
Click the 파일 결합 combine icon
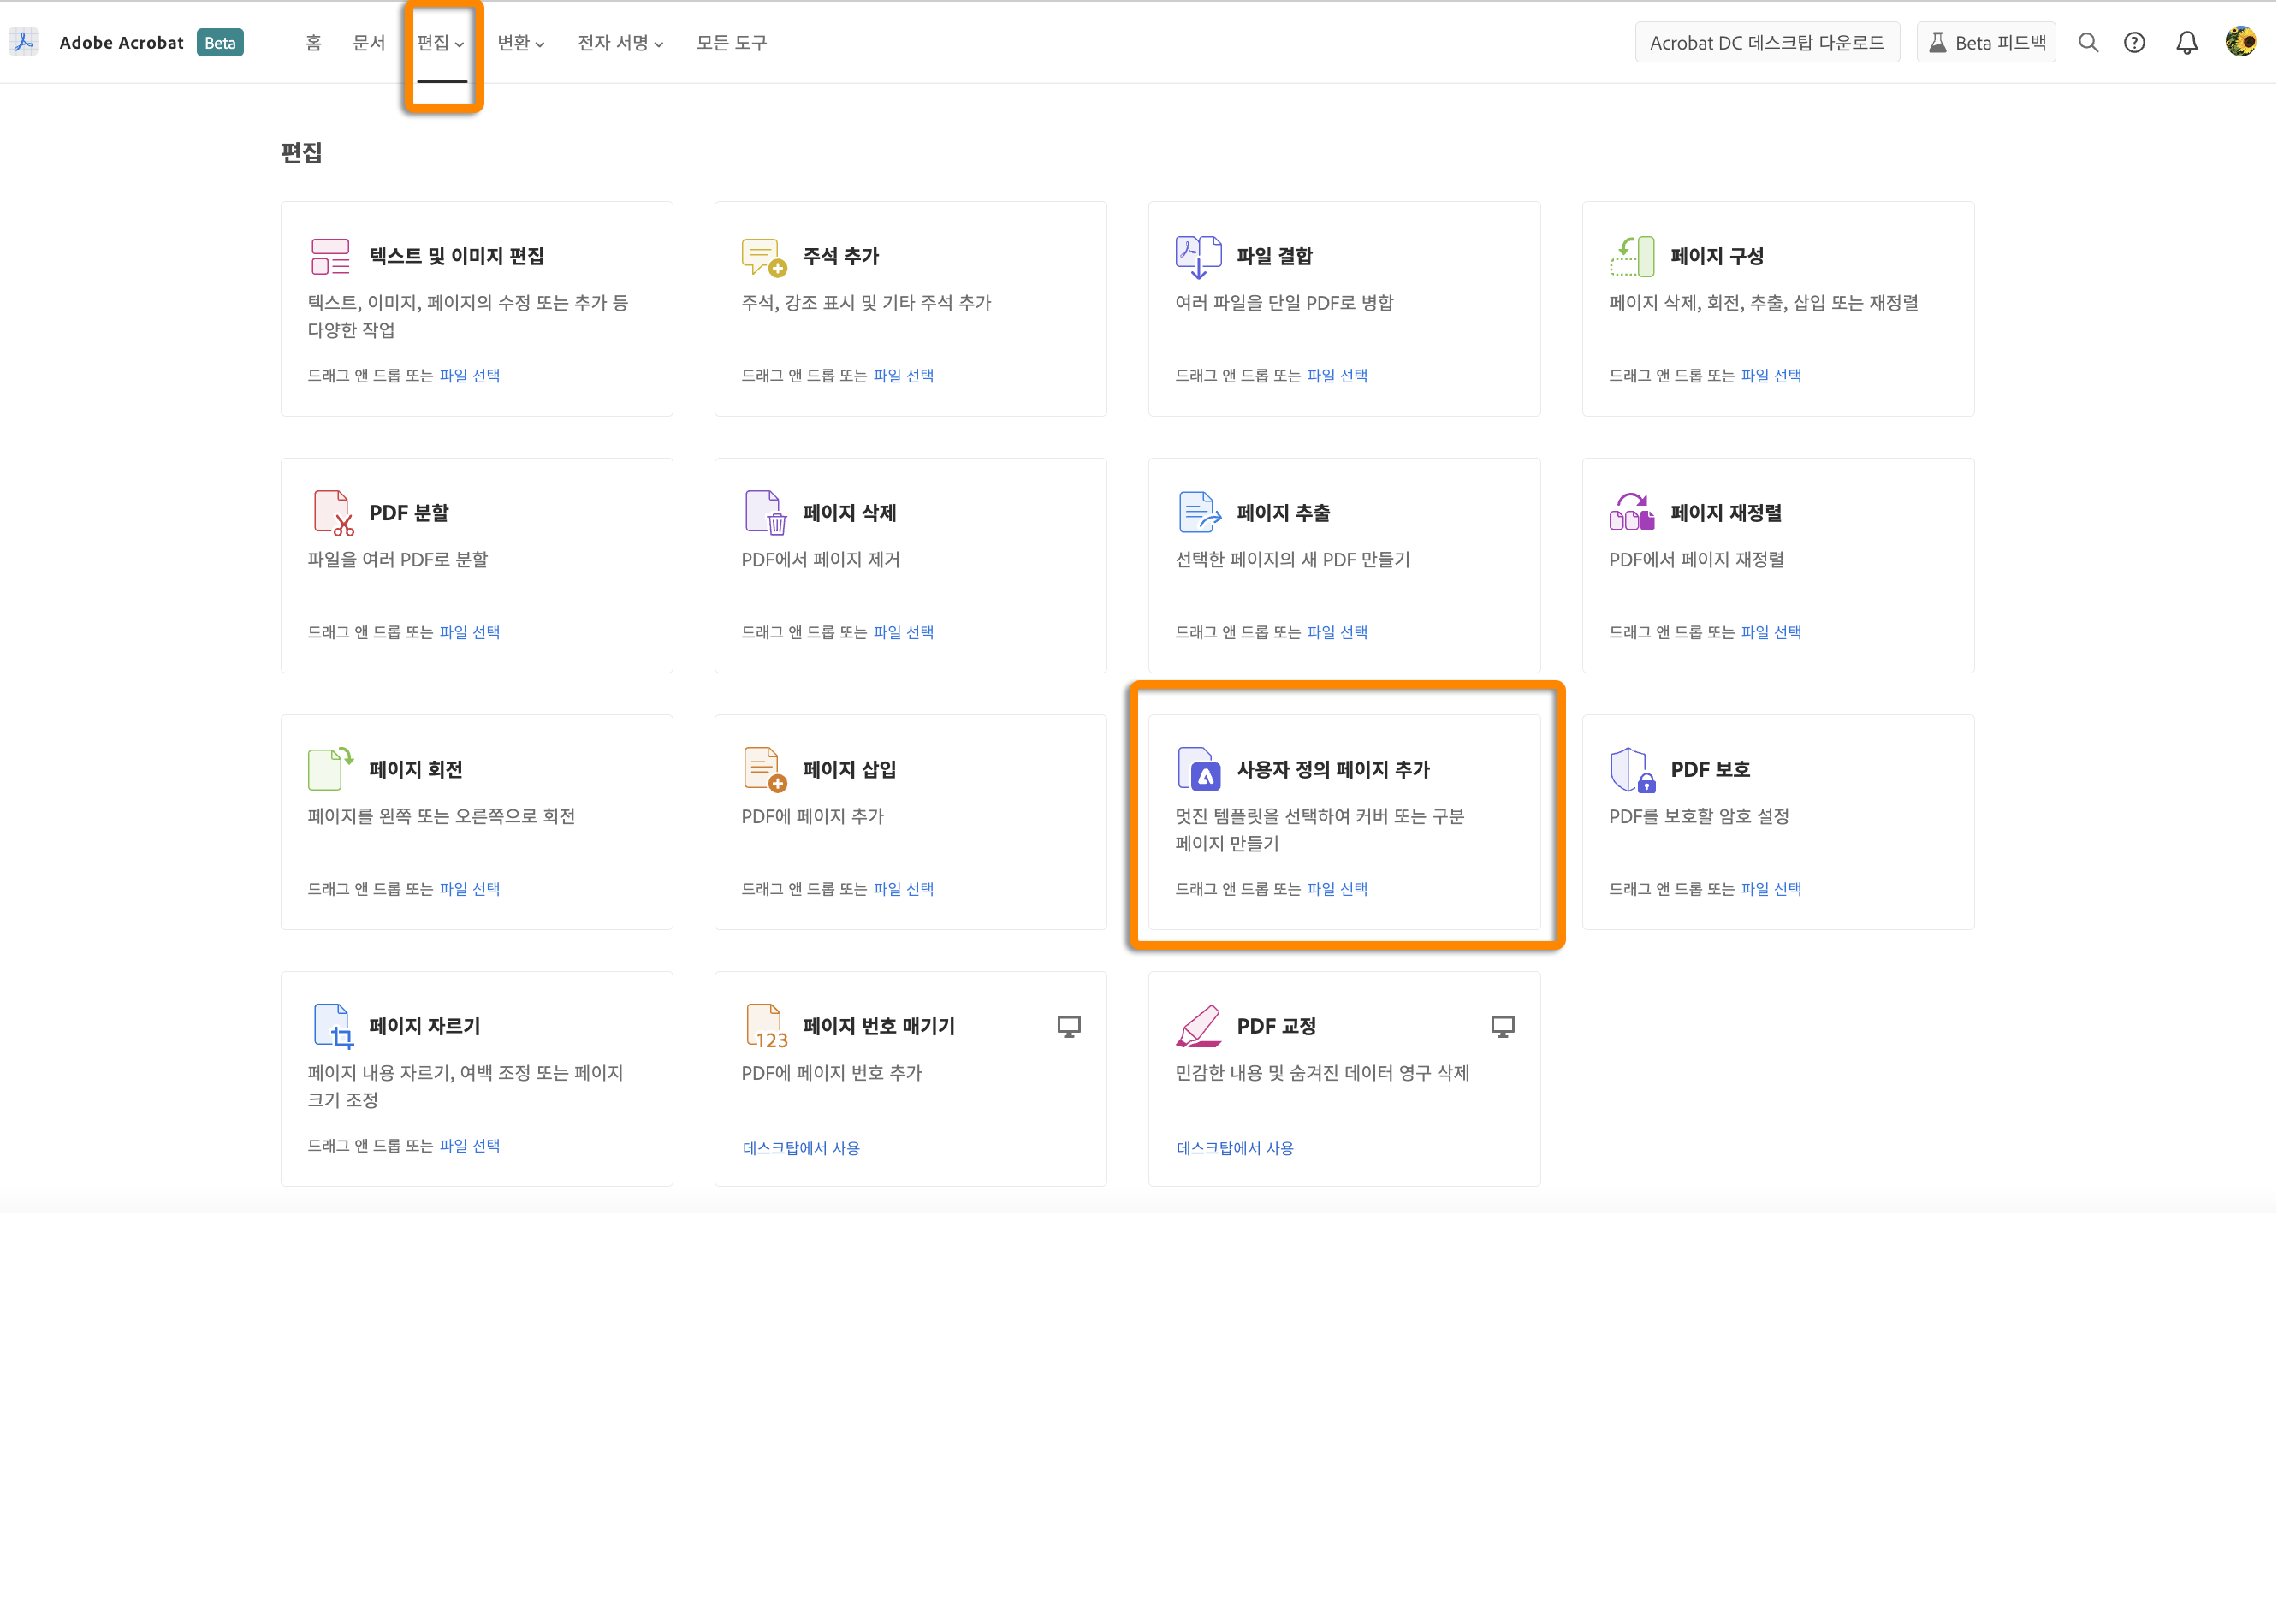click(1198, 257)
